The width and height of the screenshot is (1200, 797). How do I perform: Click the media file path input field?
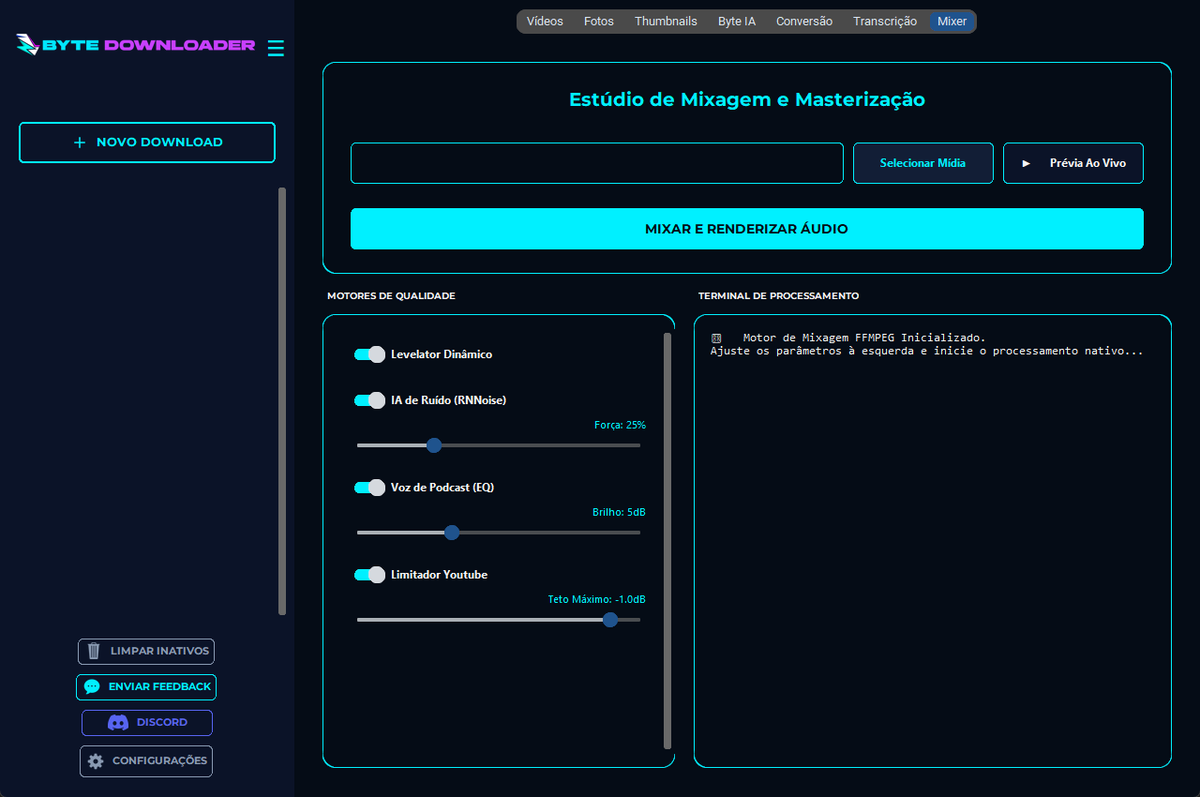(x=597, y=163)
